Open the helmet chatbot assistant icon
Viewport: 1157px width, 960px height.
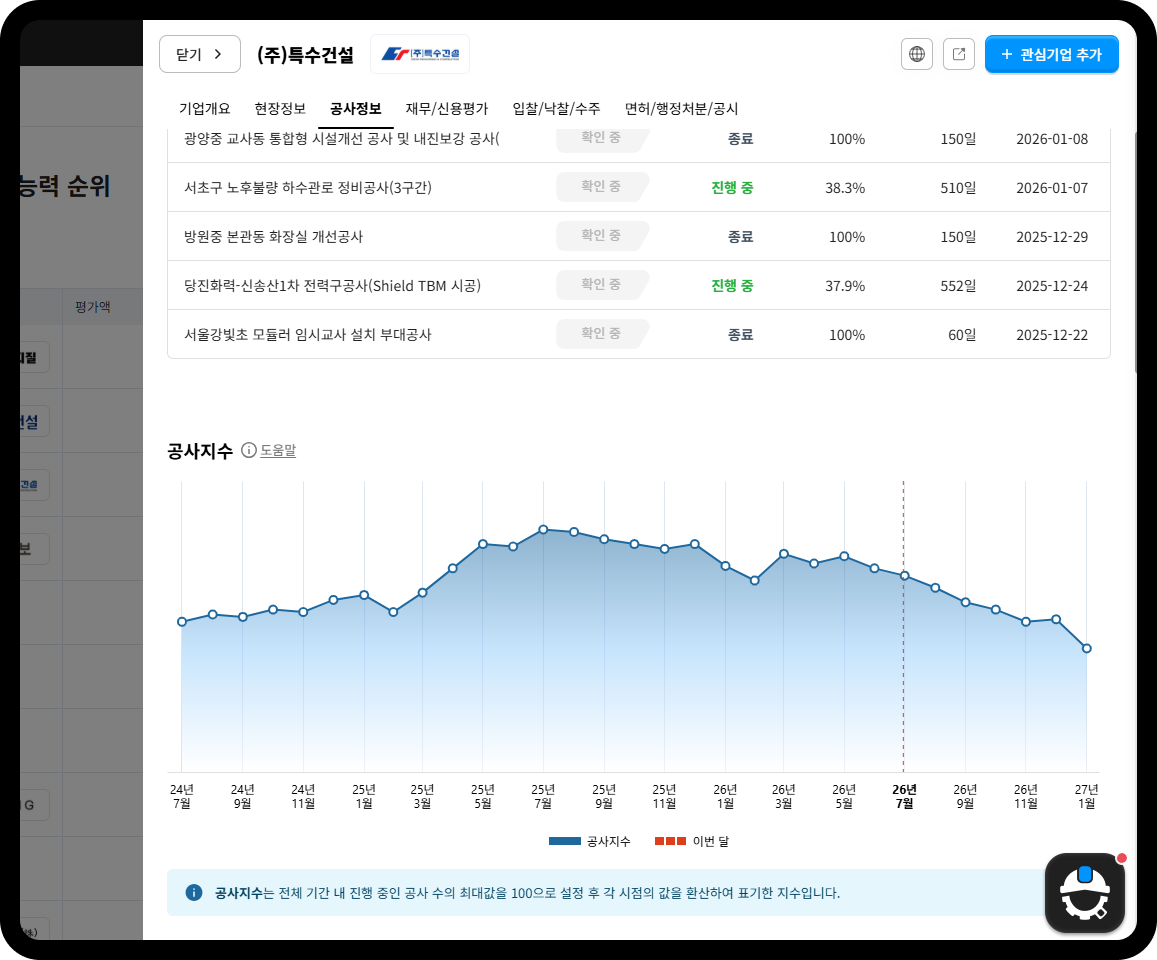point(1085,893)
